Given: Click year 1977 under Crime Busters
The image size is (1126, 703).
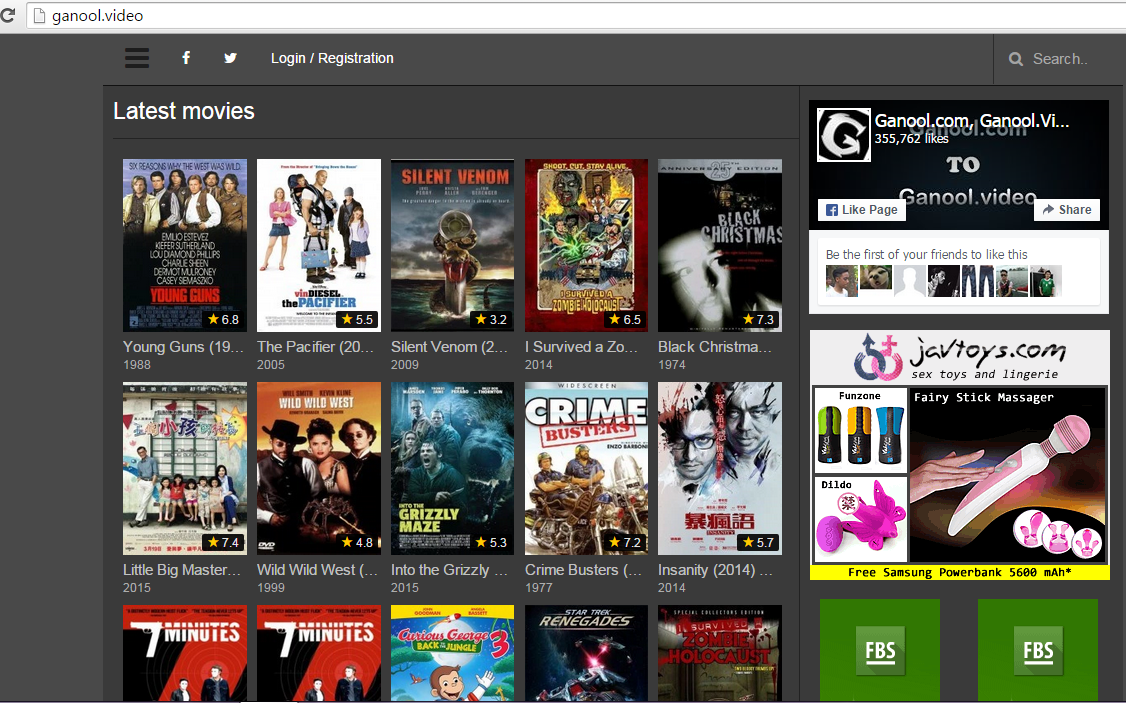Looking at the screenshot, I should click(539, 588).
